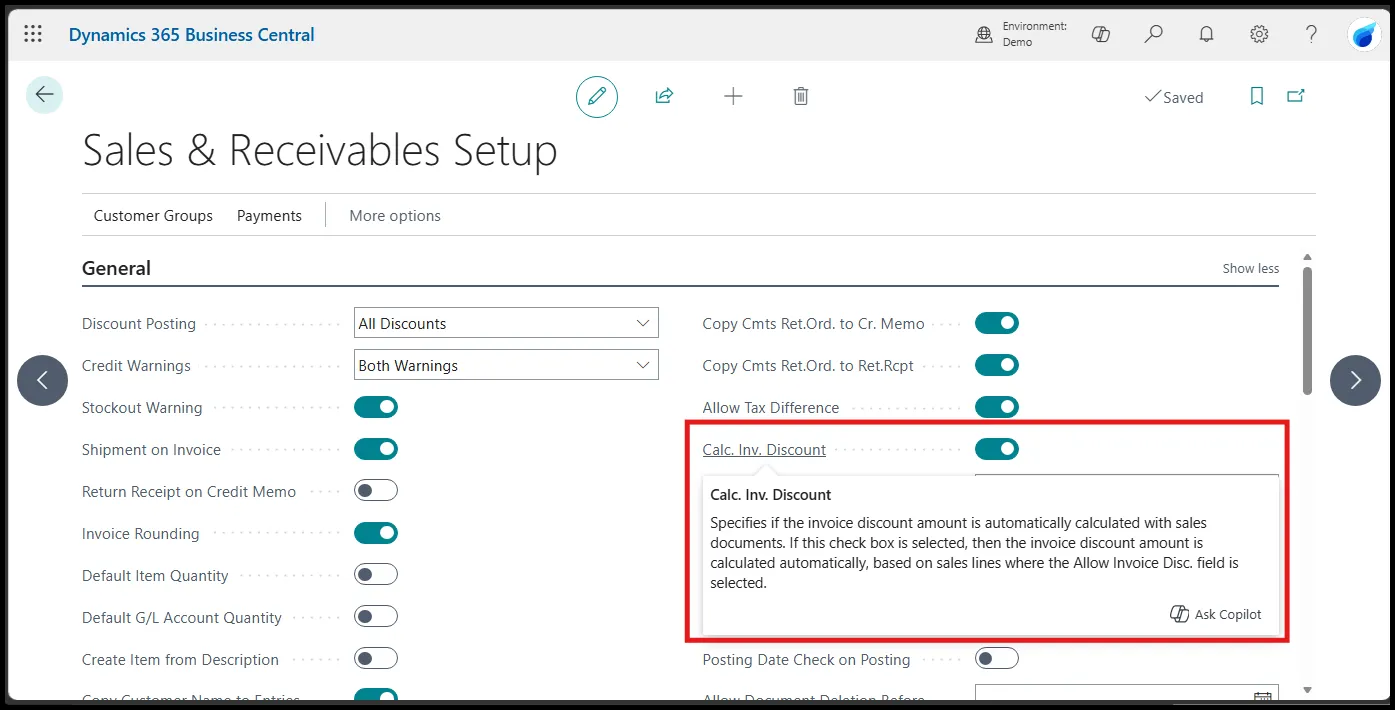The width and height of the screenshot is (1395, 710).
Task: Toggle Stockout Warning switch
Action: coord(376,407)
